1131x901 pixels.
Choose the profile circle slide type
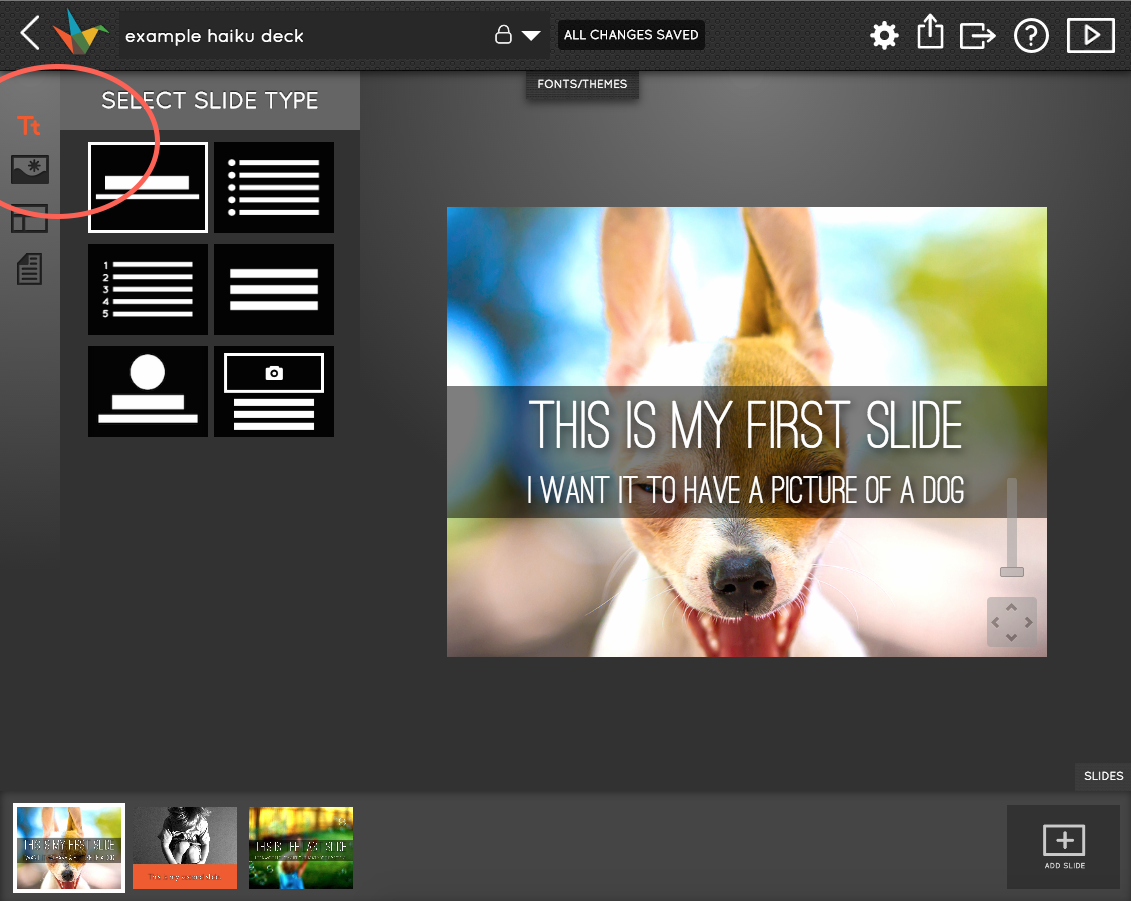[x=148, y=392]
